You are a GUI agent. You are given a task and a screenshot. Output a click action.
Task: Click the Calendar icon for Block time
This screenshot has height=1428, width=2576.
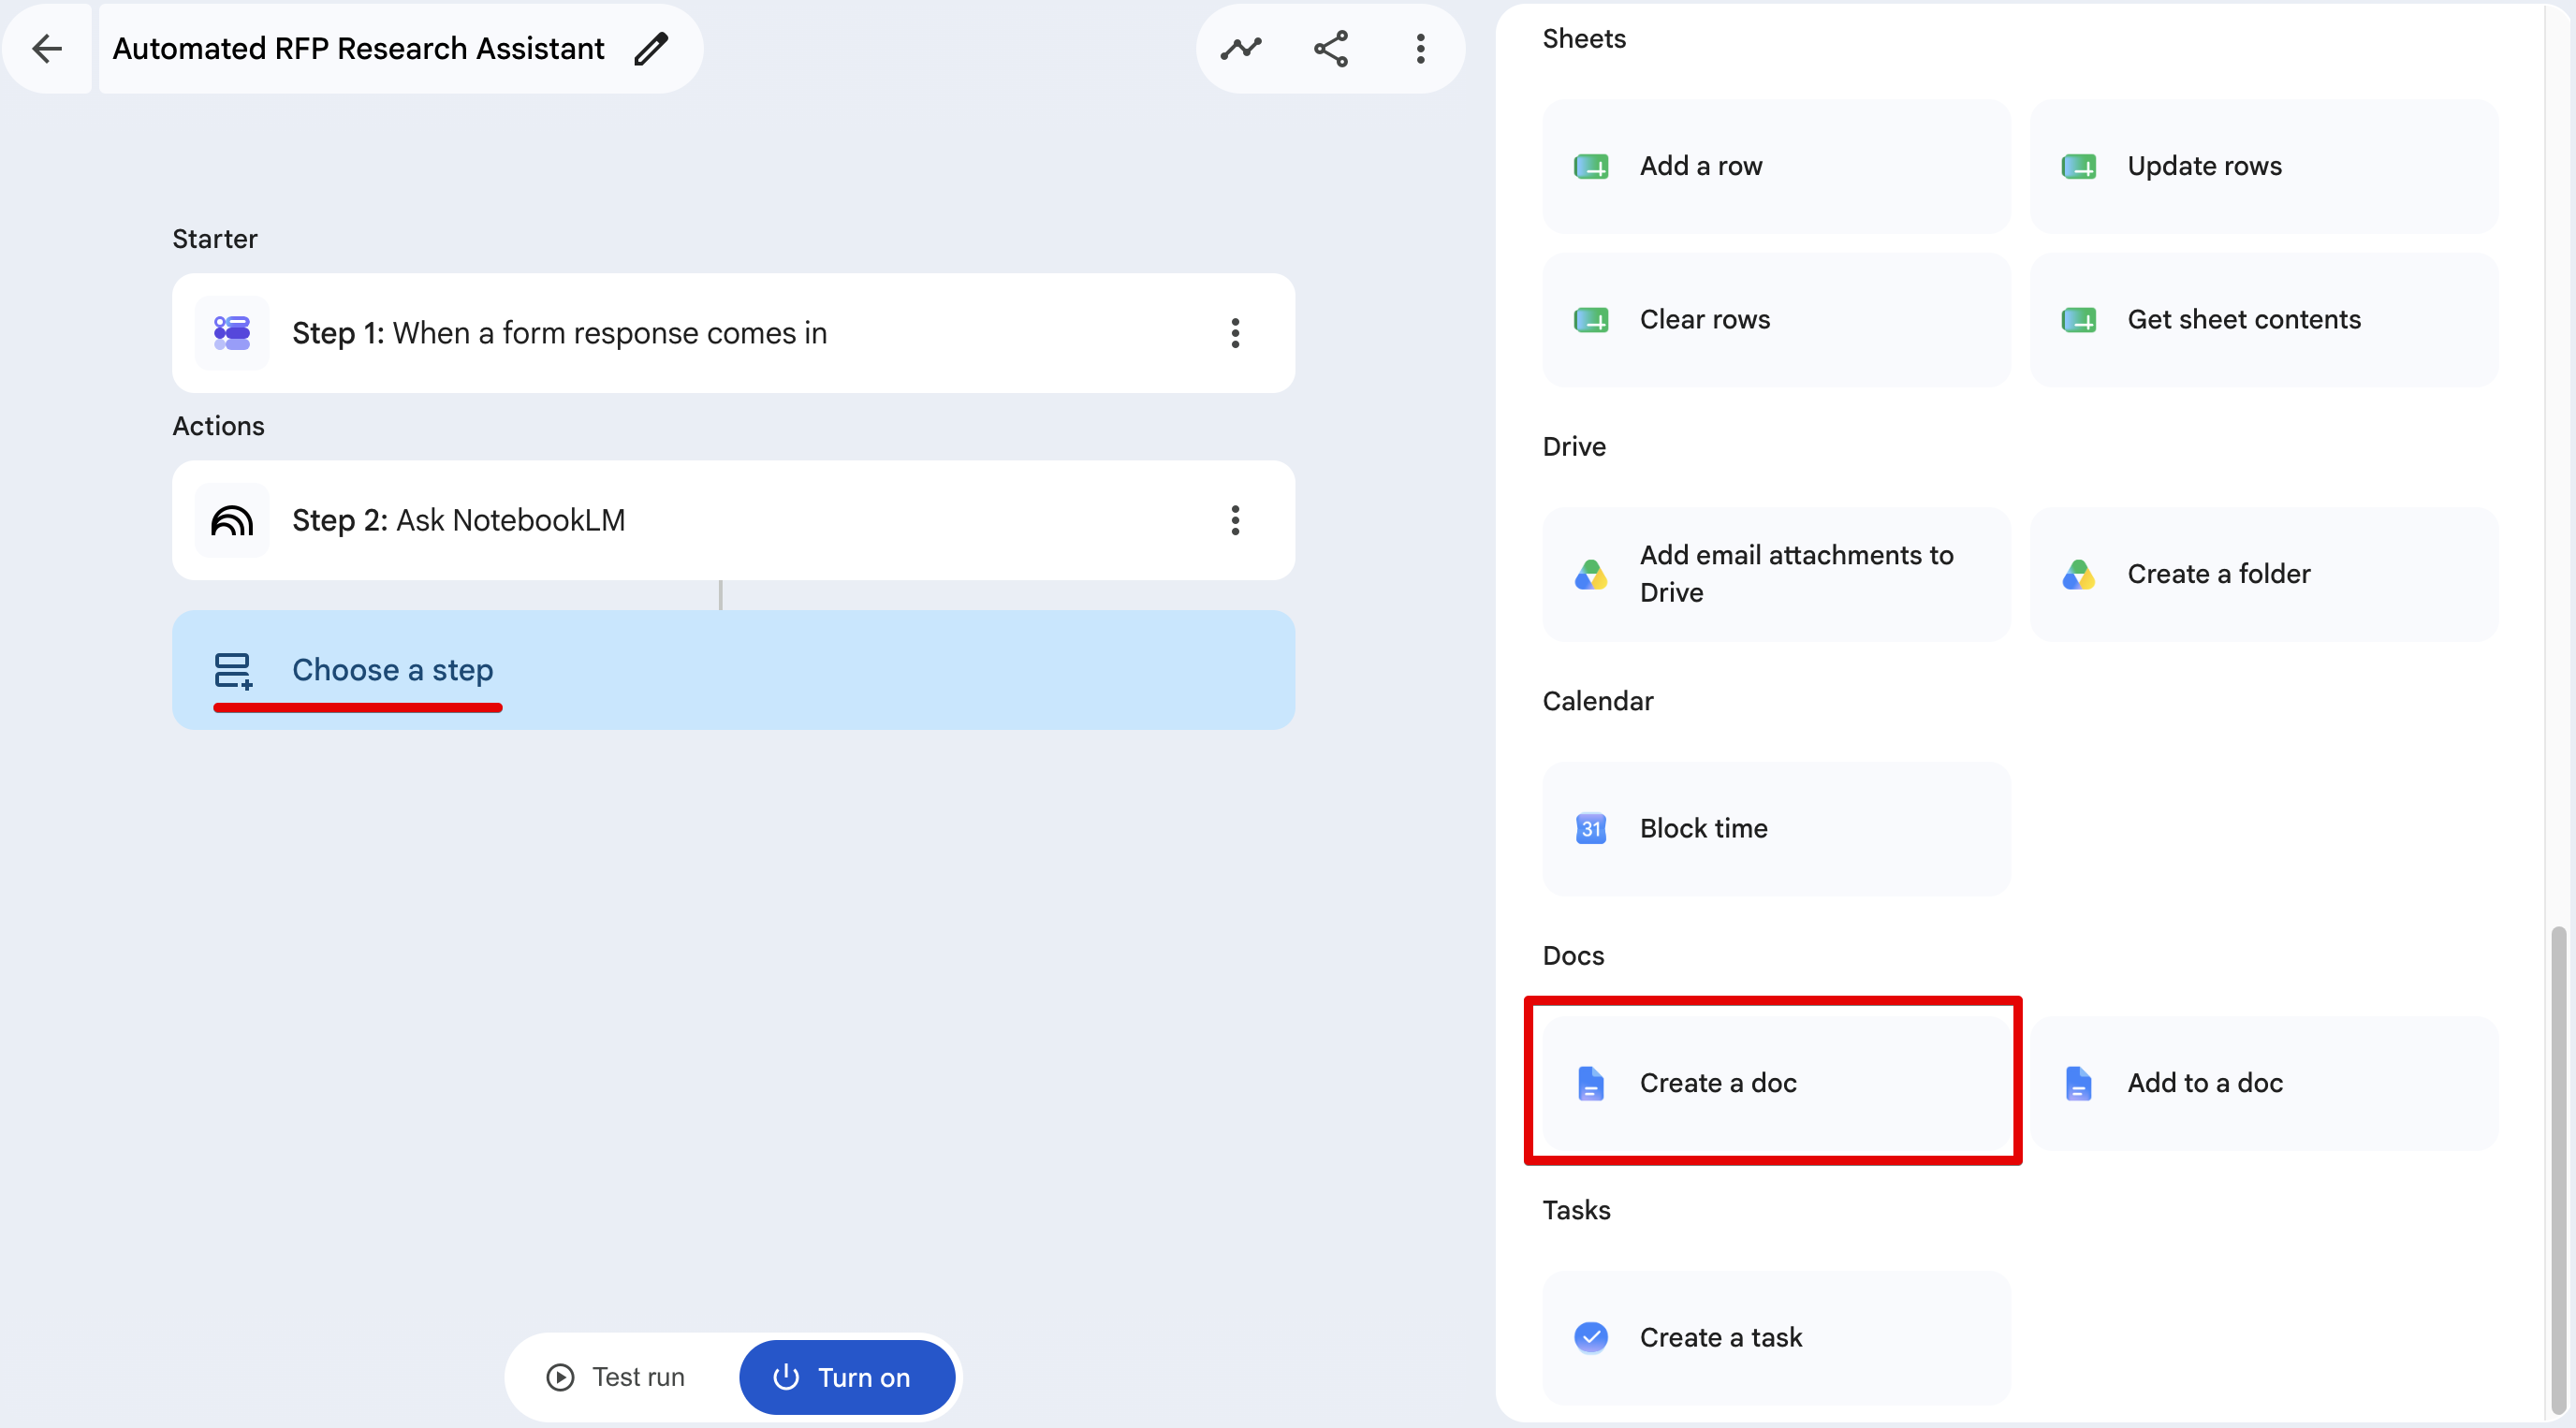point(1591,828)
